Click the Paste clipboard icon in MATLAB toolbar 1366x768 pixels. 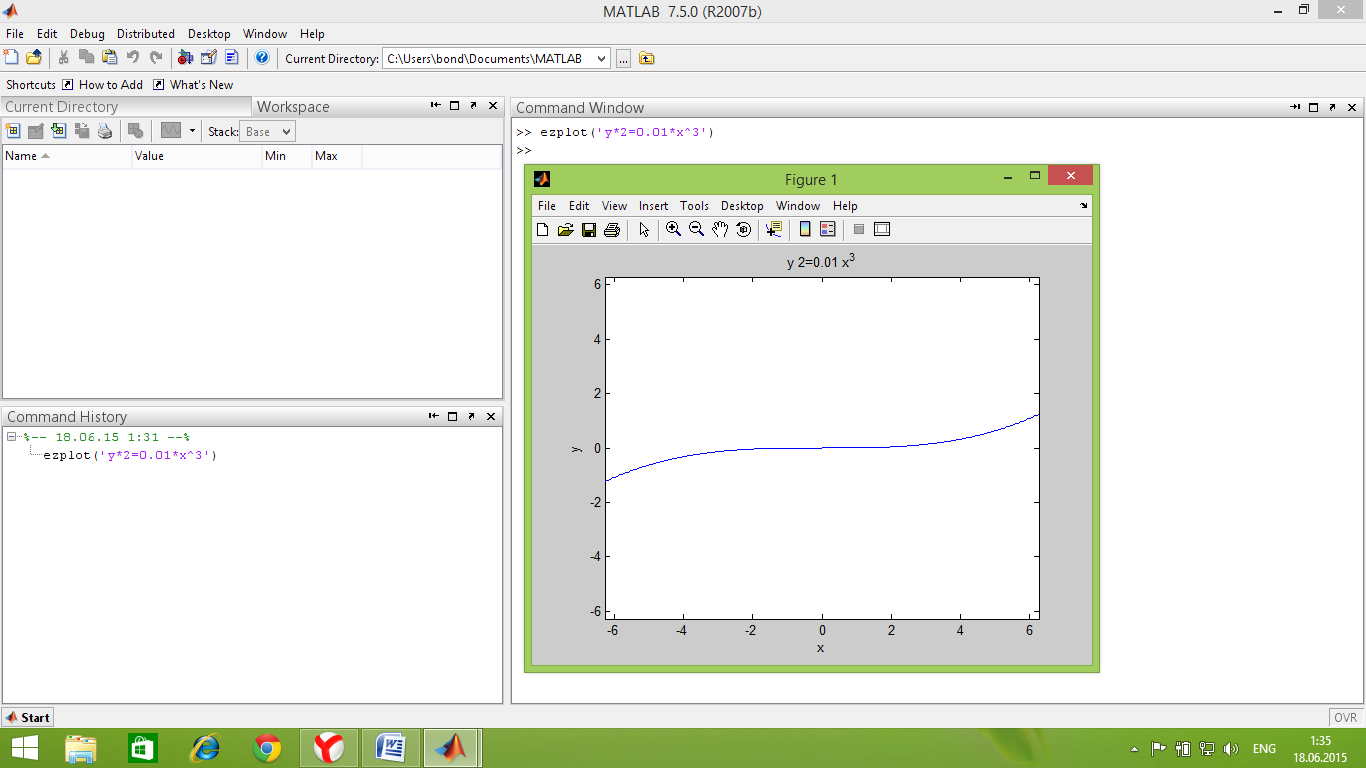(110, 58)
